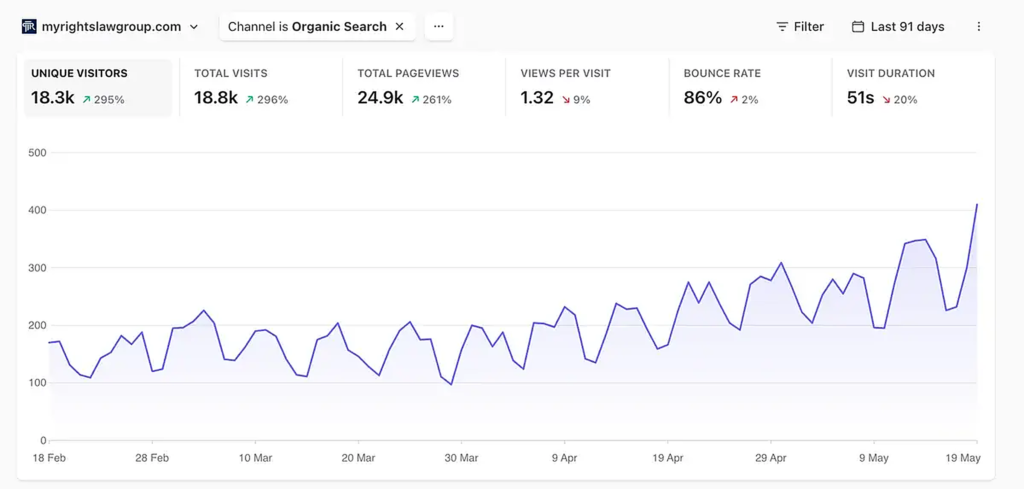
Task: Show the Views Per Visit graph
Action: 587,87
